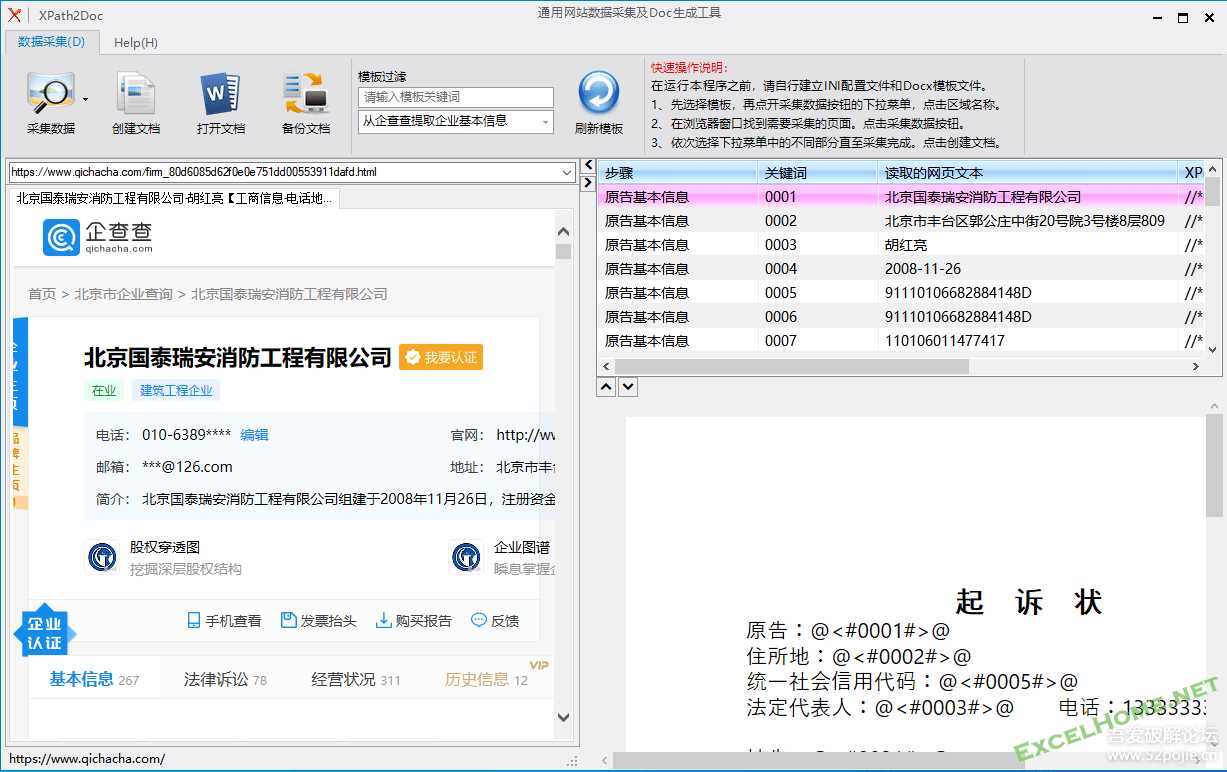Open the 历史信息 12 VIP tab
The image size is (1227, 772).
tap(487, 679)
